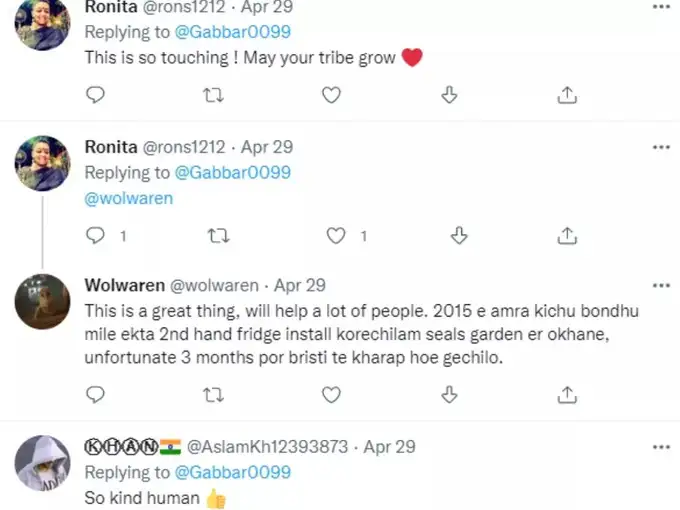Reply to Ronita's "so touching" tweet
The image size is (680, 510).
tap(96, 95)
